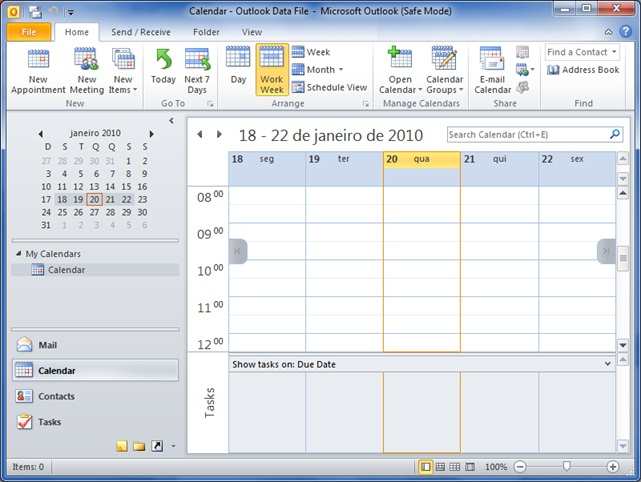The image size is (641, 482).
Task: Open the New Items menu
Action: click(123, 71)
